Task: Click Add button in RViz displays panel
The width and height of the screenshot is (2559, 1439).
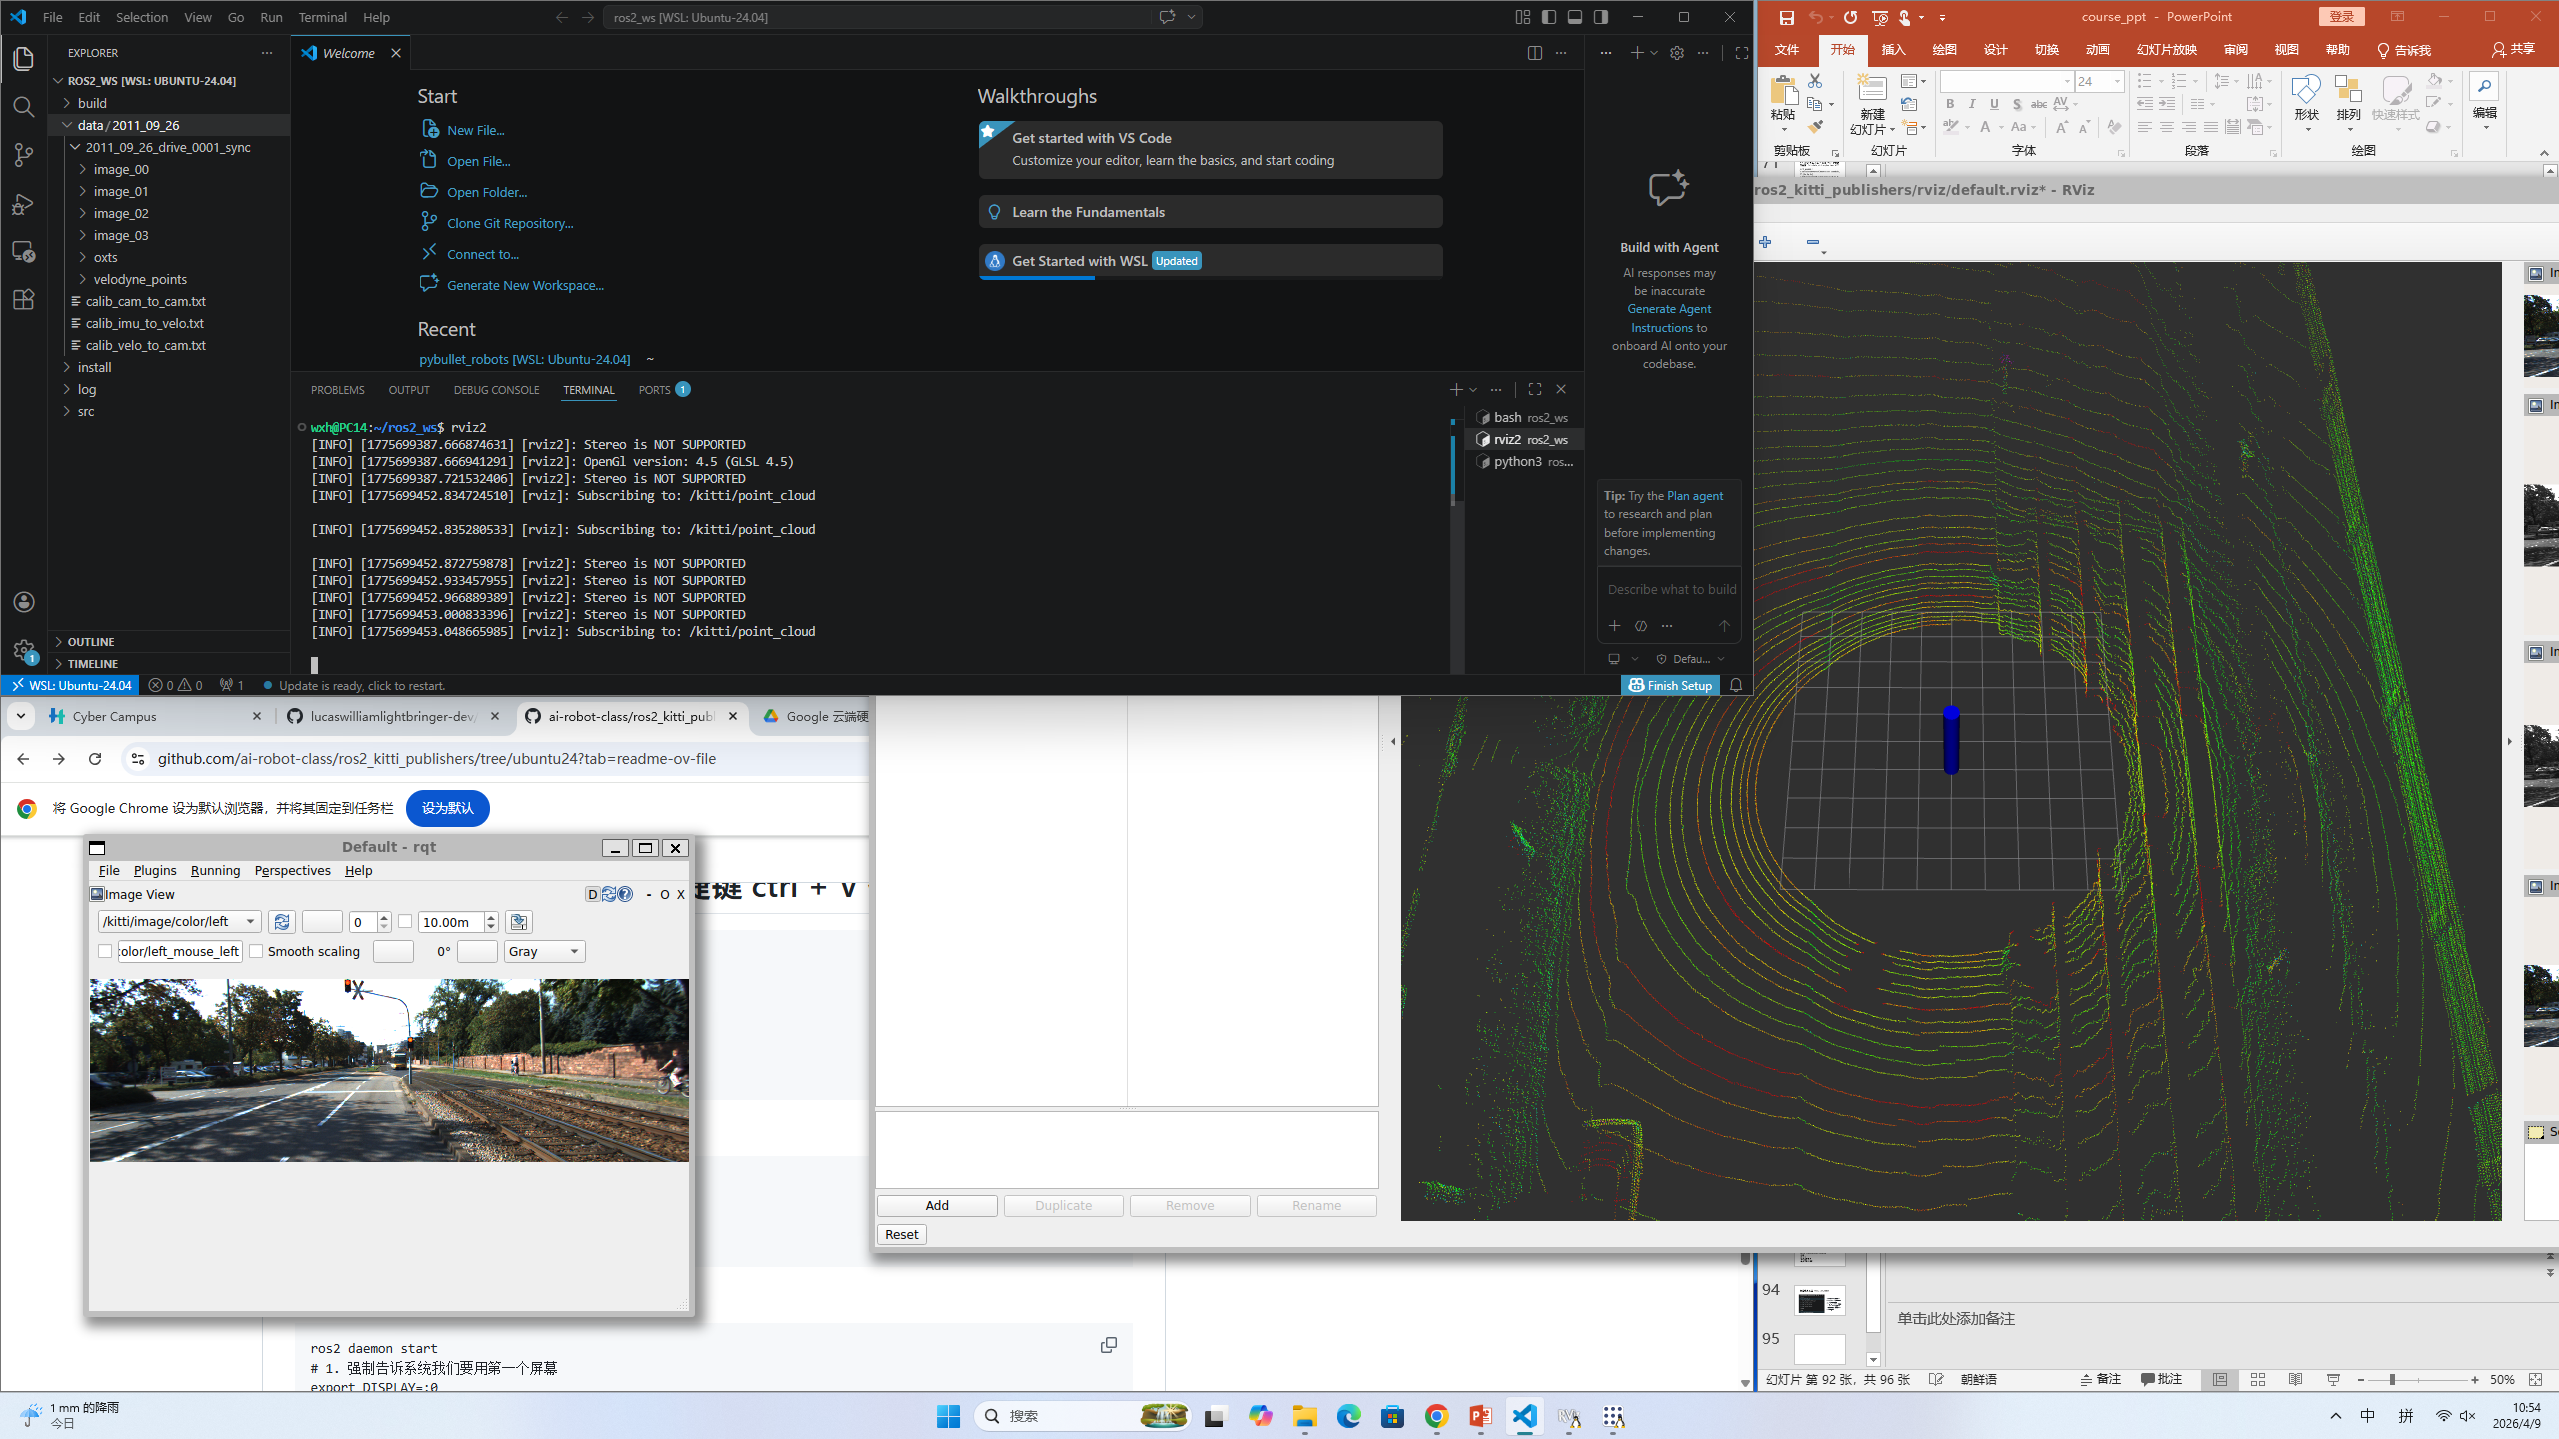Action: coord(937,1206)
